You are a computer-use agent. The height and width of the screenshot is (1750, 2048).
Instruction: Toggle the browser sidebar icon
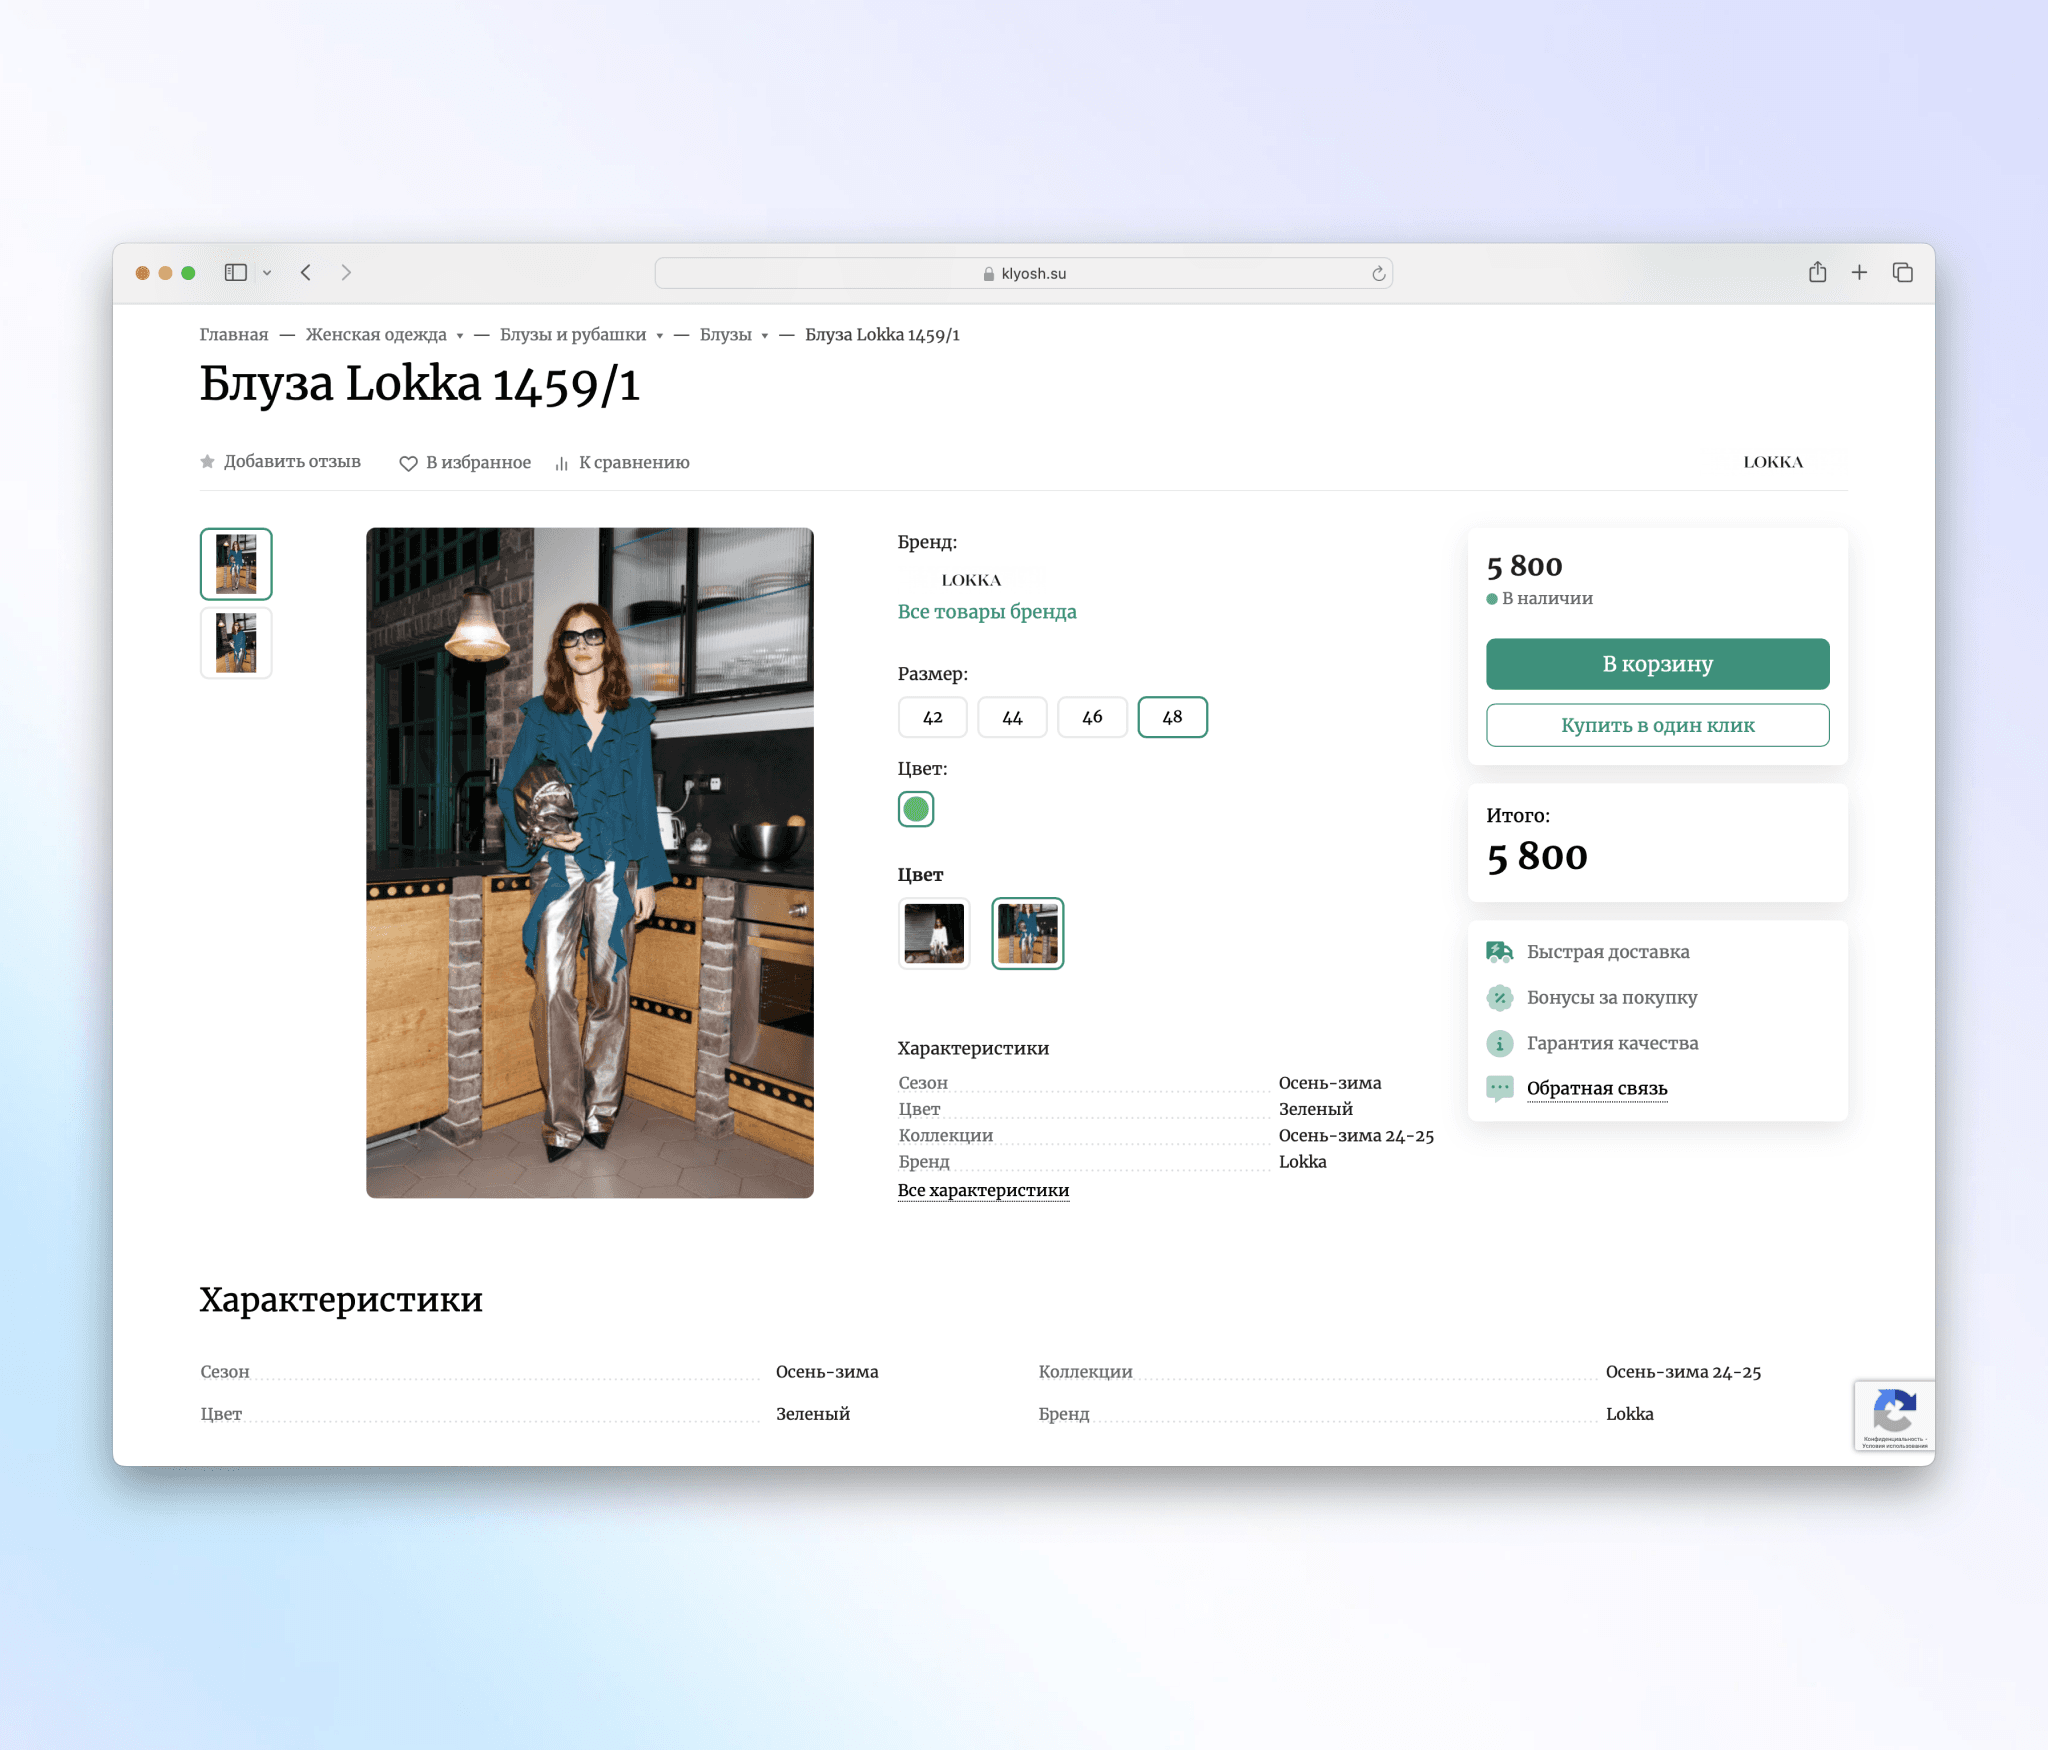(235, 272)
